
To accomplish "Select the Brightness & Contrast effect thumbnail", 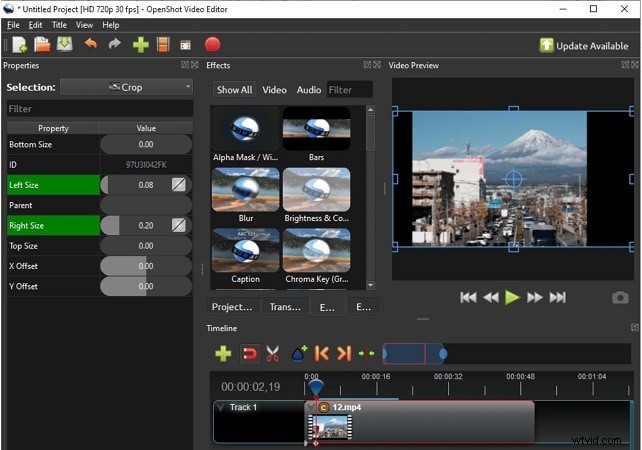I will click(316, 189).
